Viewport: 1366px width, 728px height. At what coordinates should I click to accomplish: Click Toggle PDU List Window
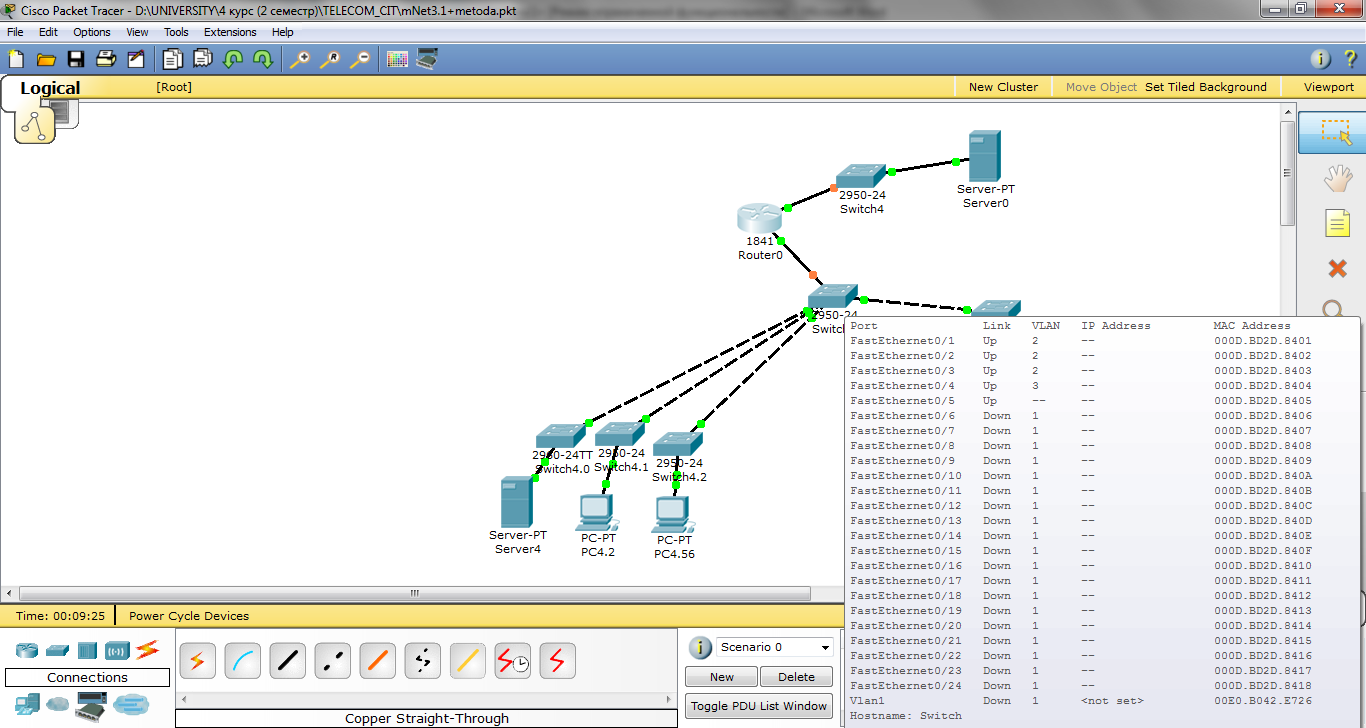click(759, 706)
